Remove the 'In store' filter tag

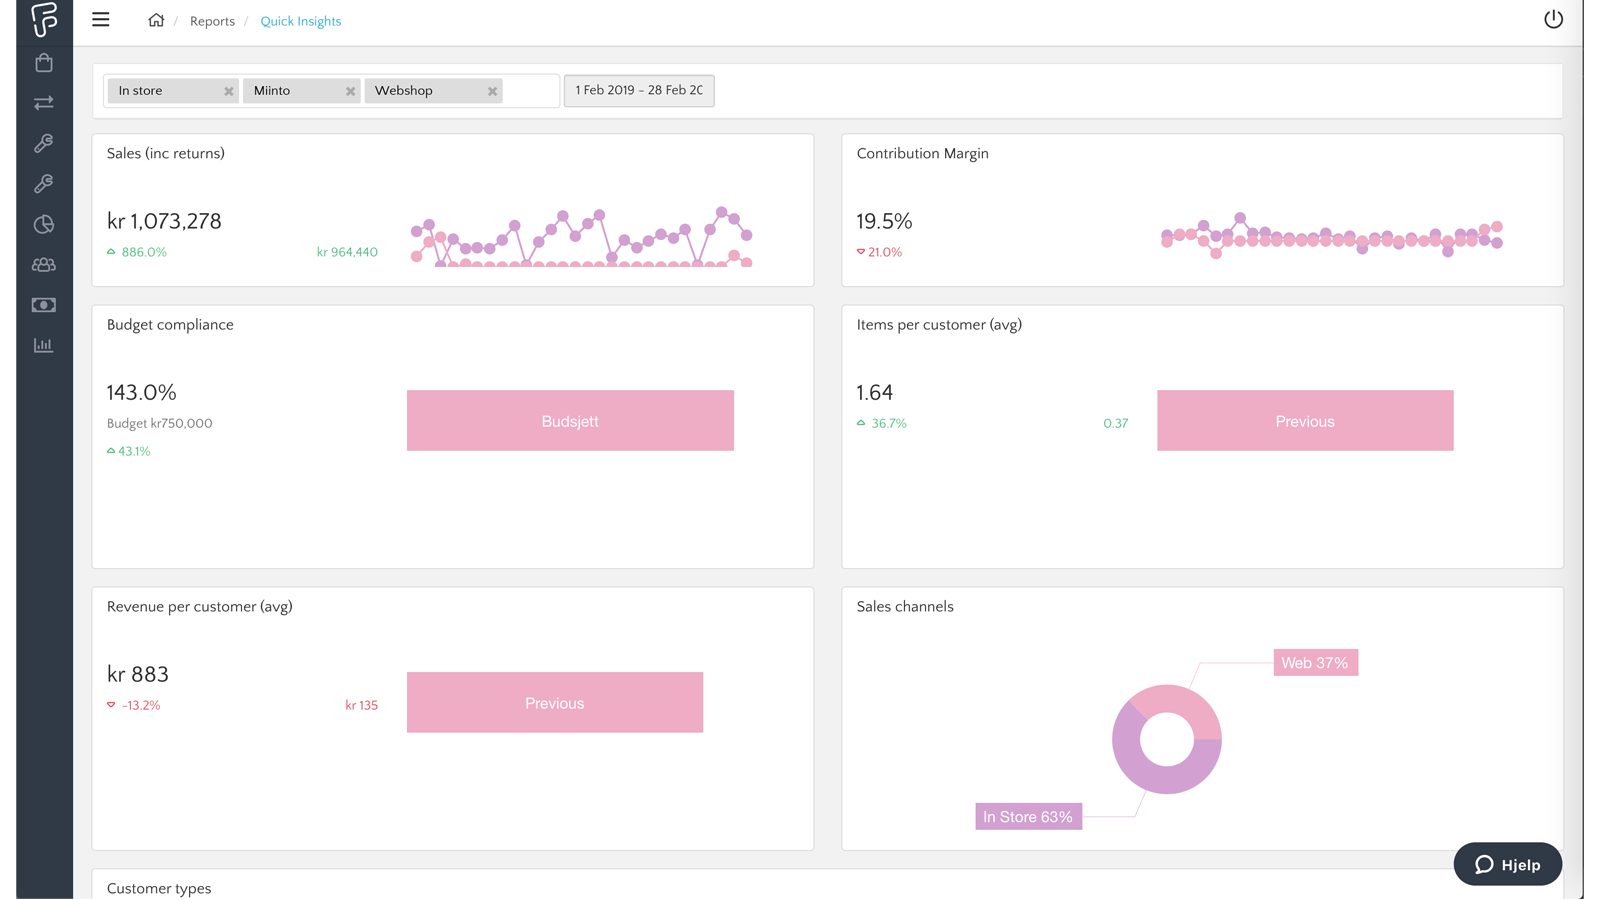(x=229, y=90)
